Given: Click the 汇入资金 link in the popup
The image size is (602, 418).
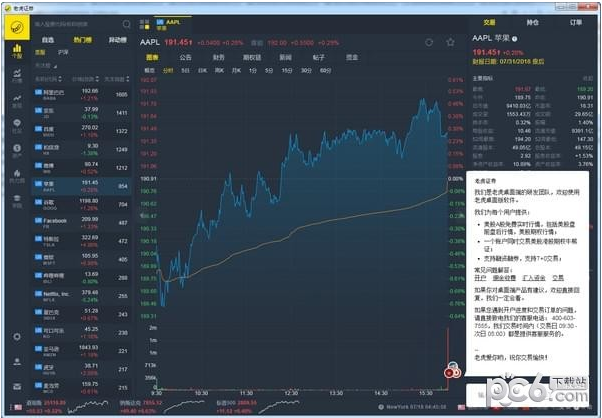Looking at the screenshot, I should coord(534,278).
